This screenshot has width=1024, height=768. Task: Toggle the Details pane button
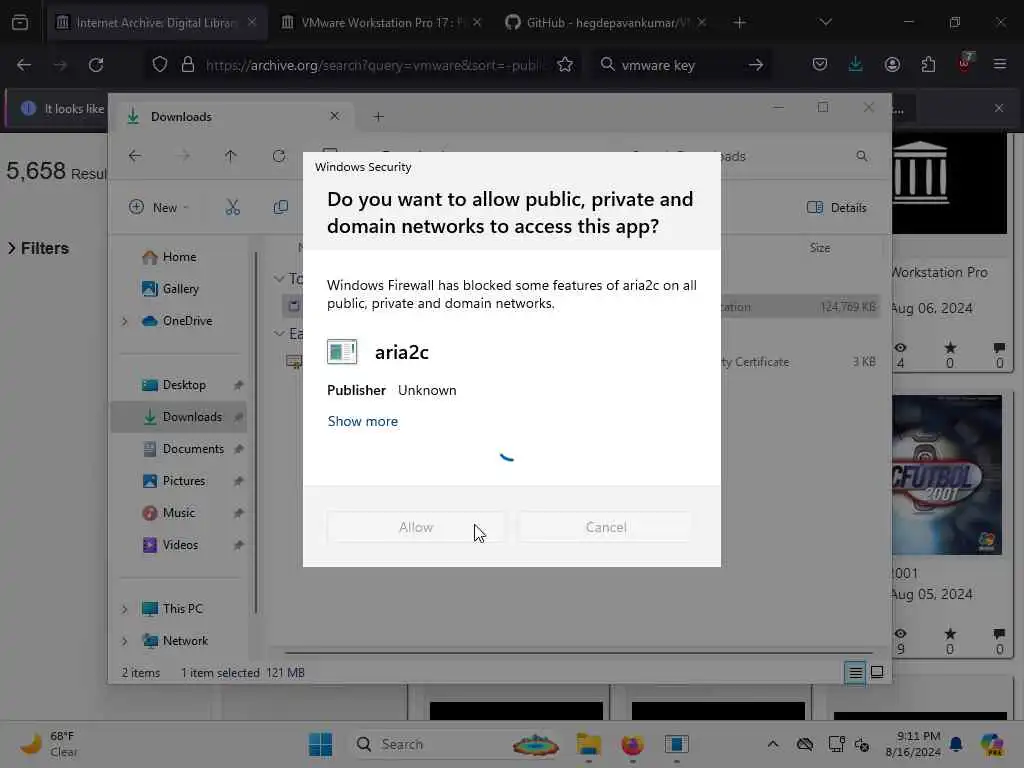[x=837, y=208]
